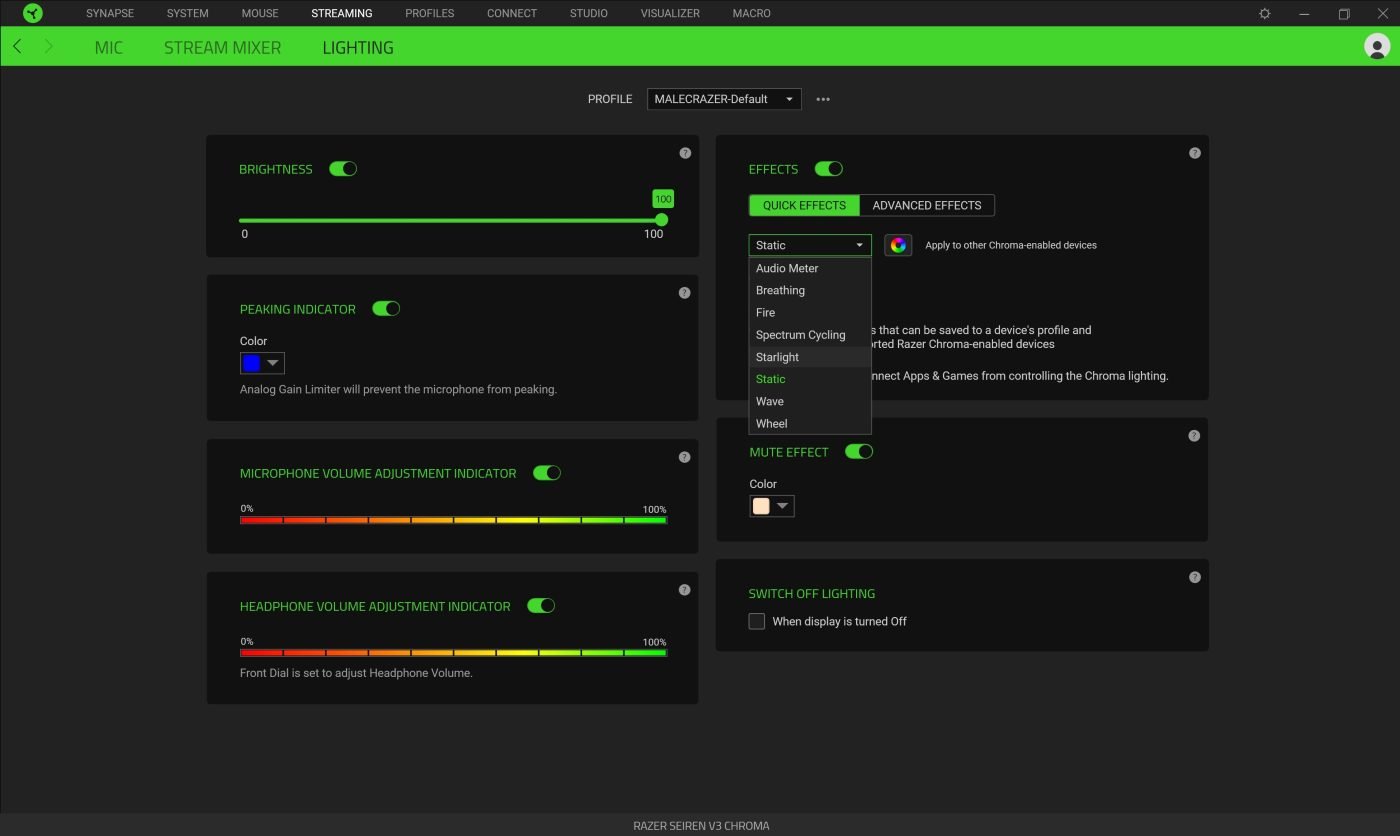
Task: Open the LIGHTING sub-tab
Action: pyautogui.click(x=358, y=47)
